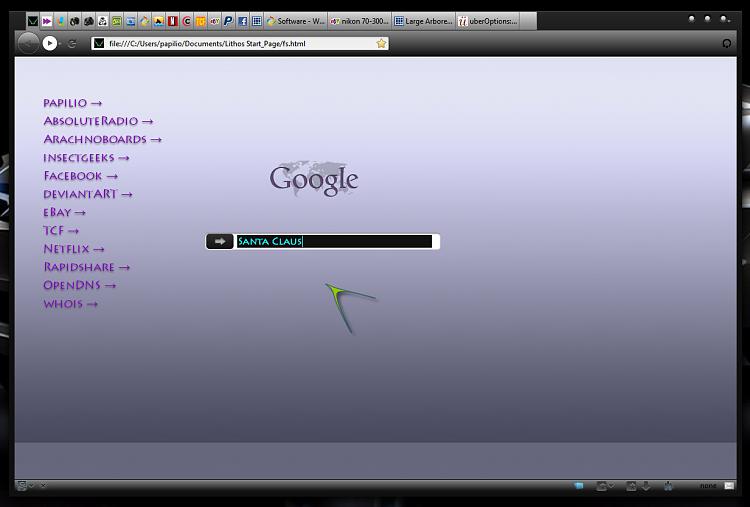Open the green square pinned tab
The height and width of the screenshot is (507, 750).
(x=116, y=21)
